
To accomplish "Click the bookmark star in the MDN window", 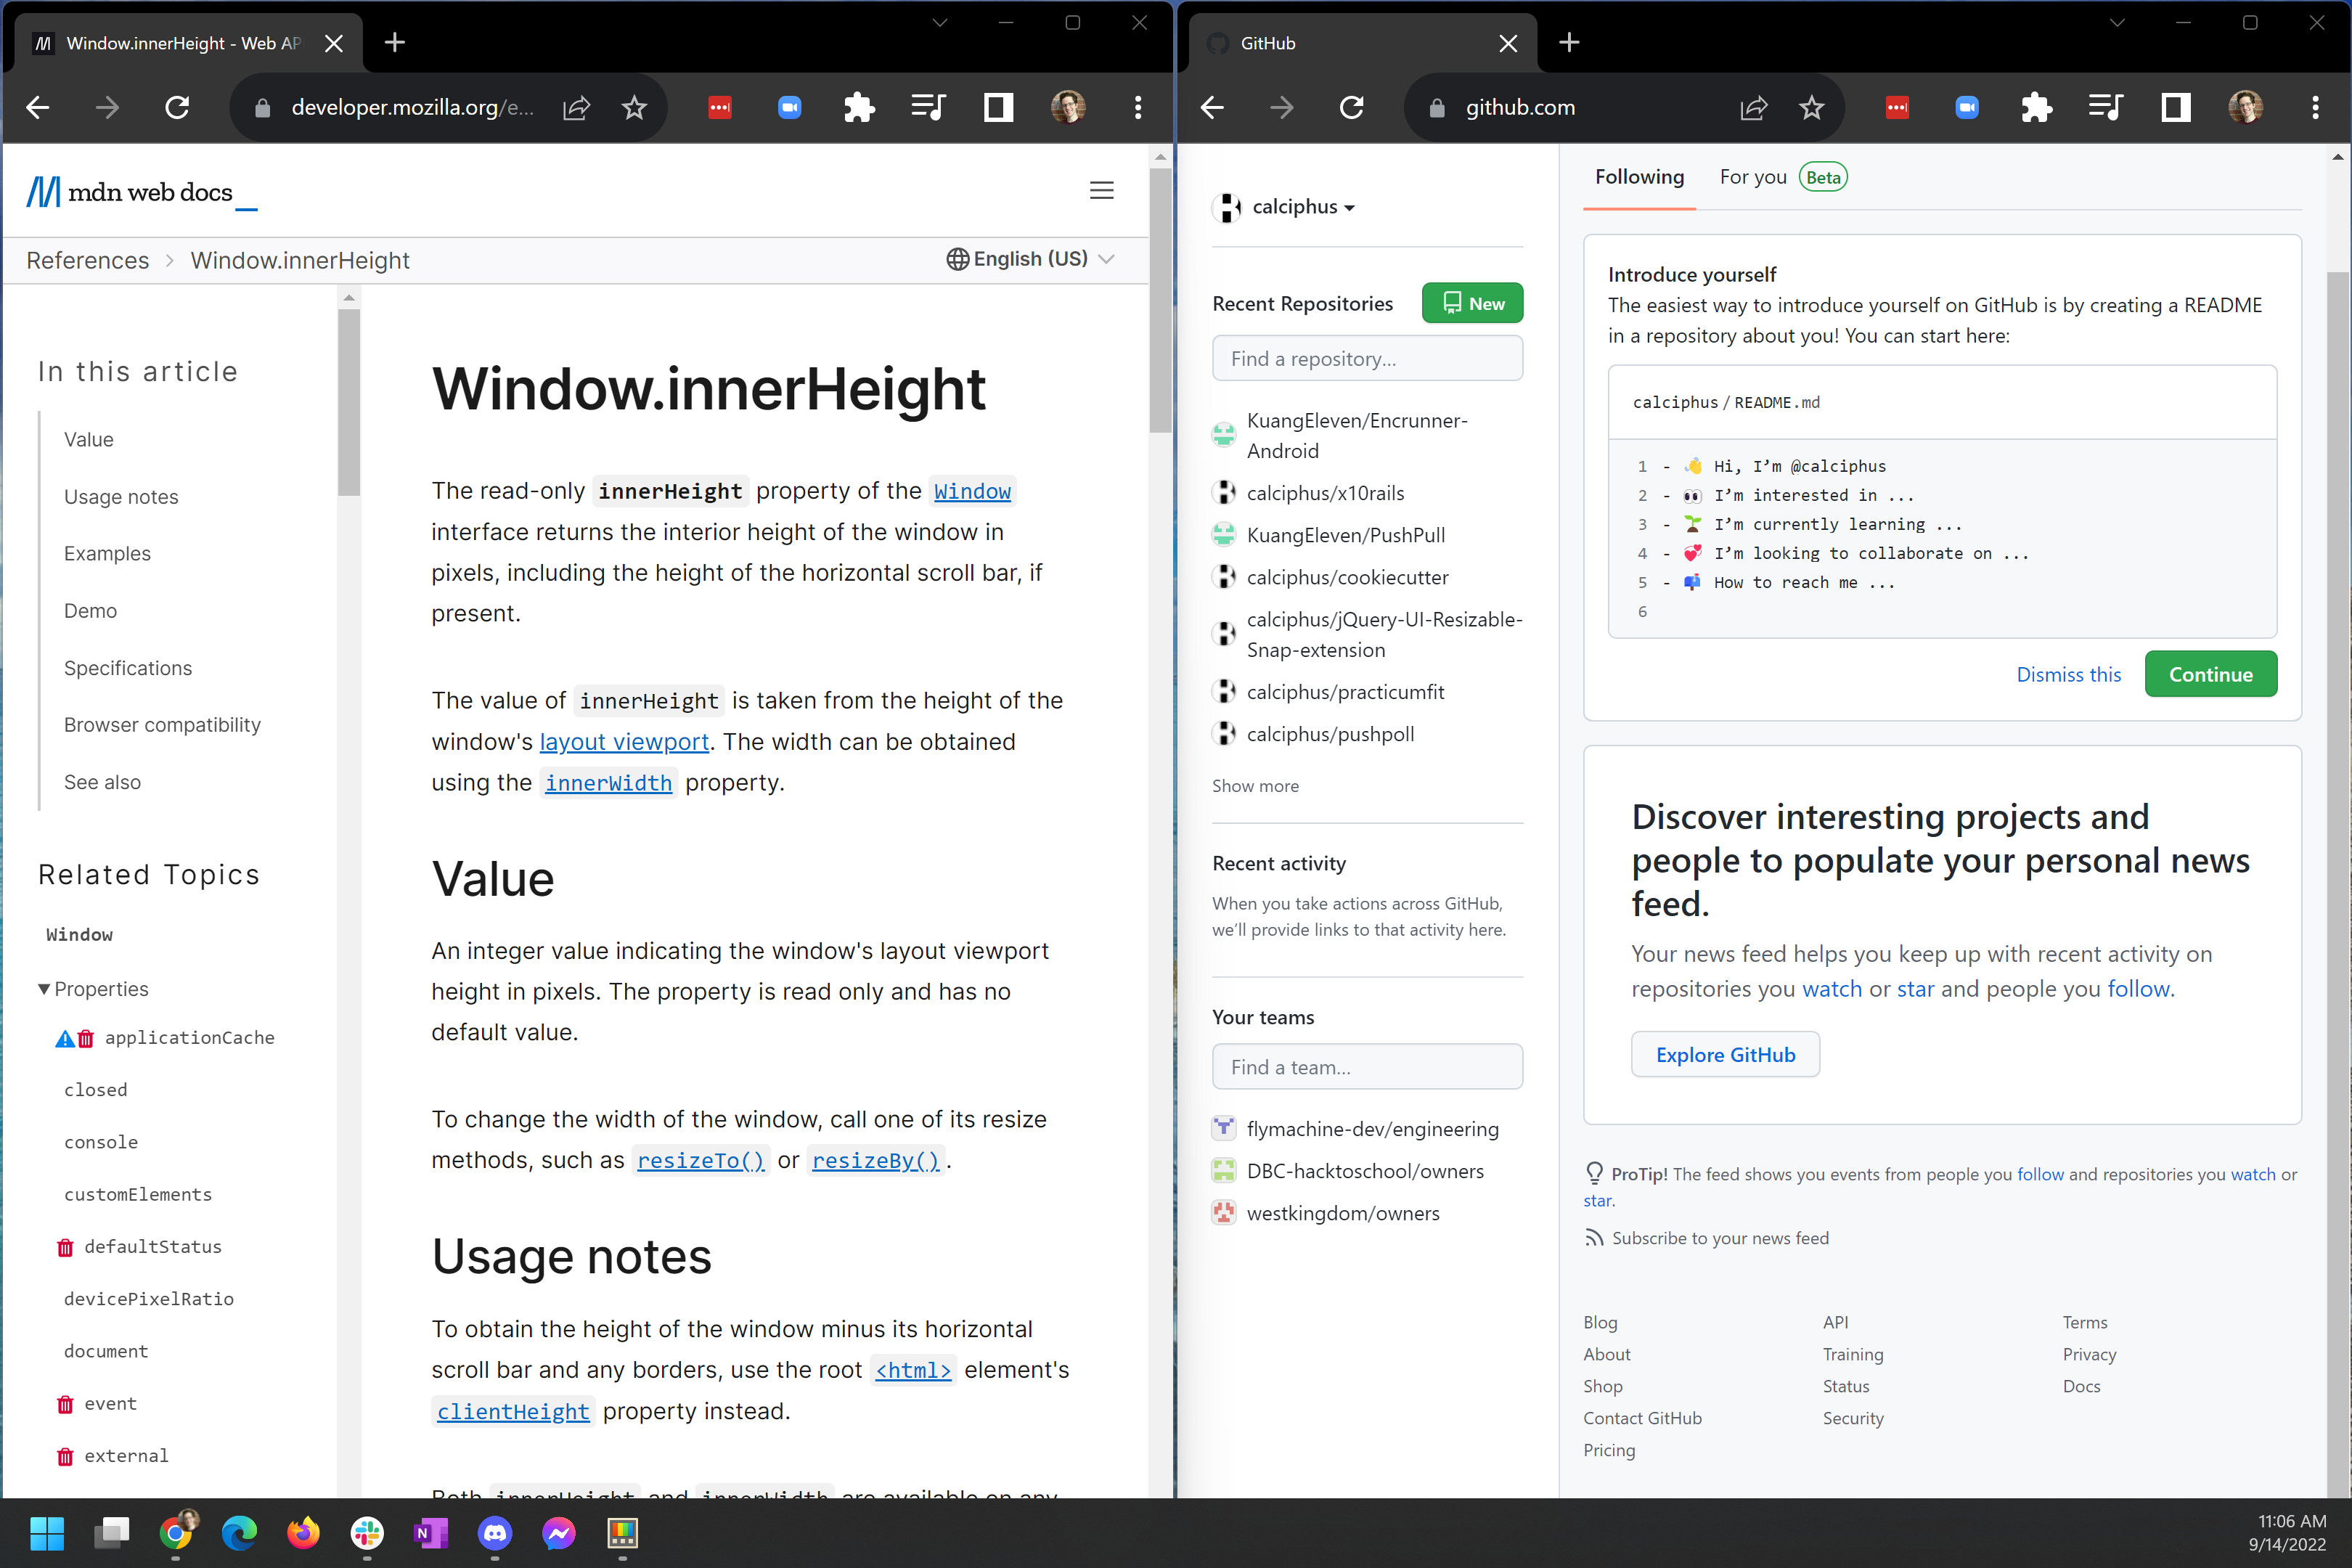I will coord(634,108).
